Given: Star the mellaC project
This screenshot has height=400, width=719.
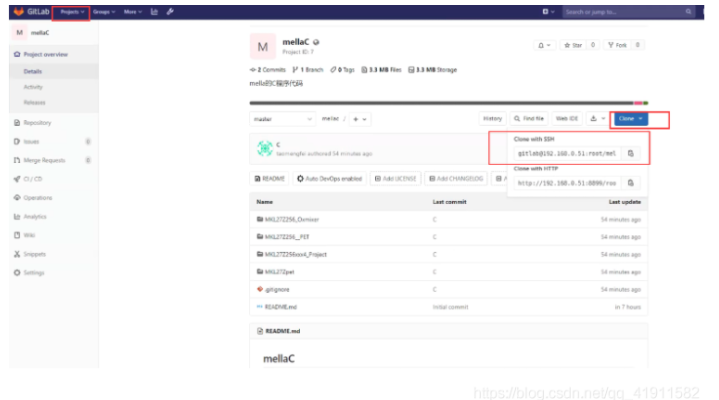Looking at the screenshot, I should tap(573, 45).
